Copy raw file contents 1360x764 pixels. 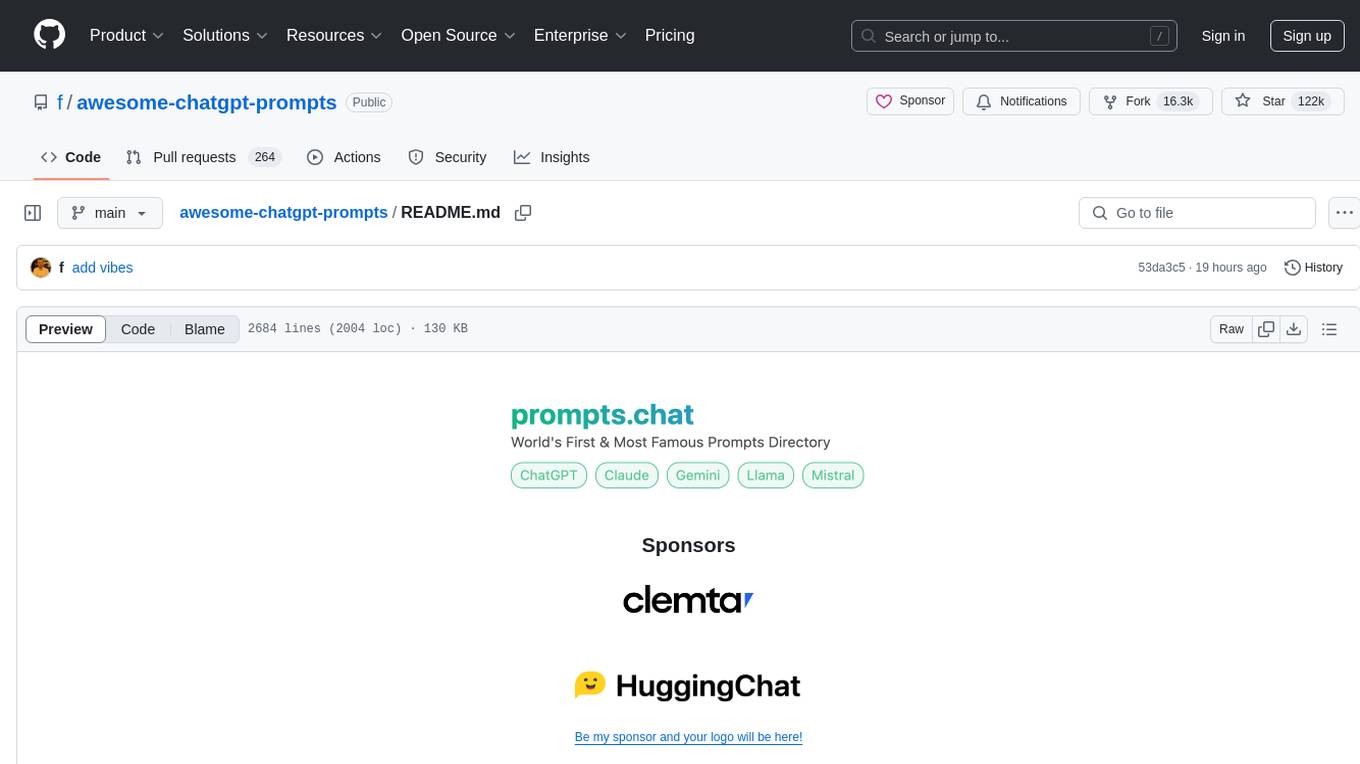tap(1266, 329)
